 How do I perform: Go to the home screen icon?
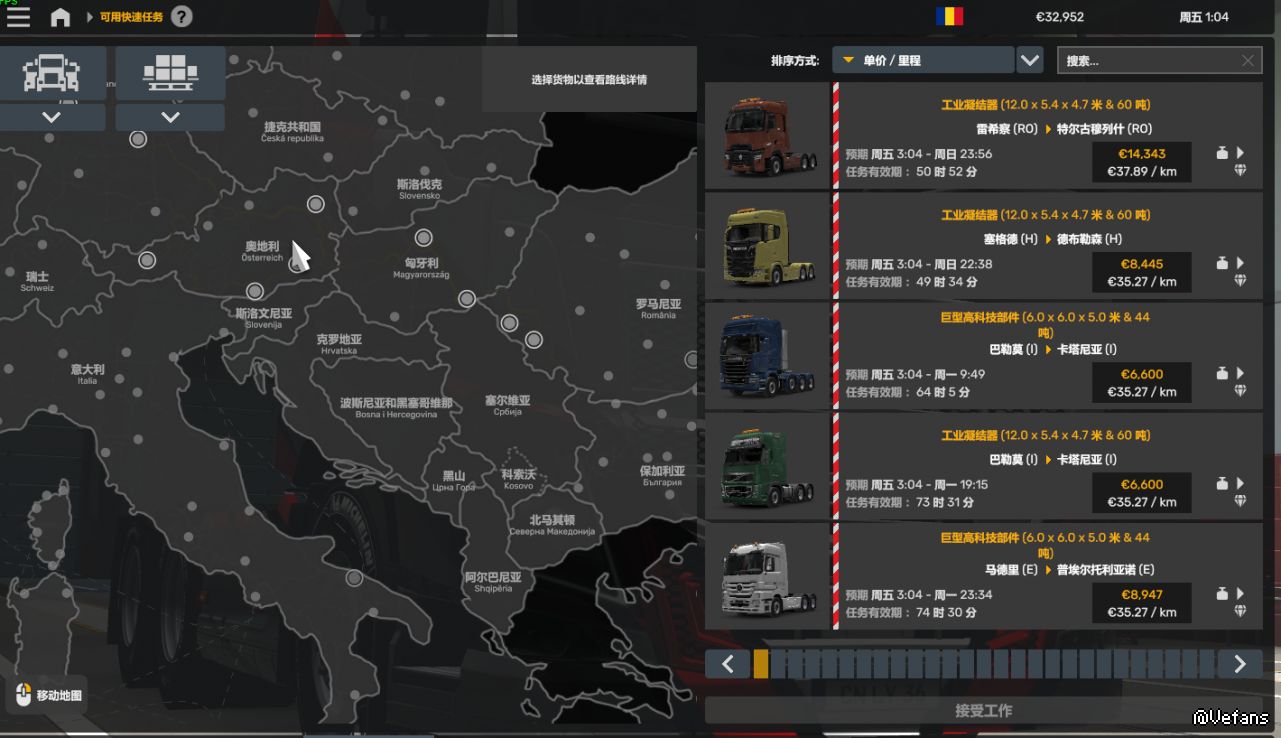60,17
